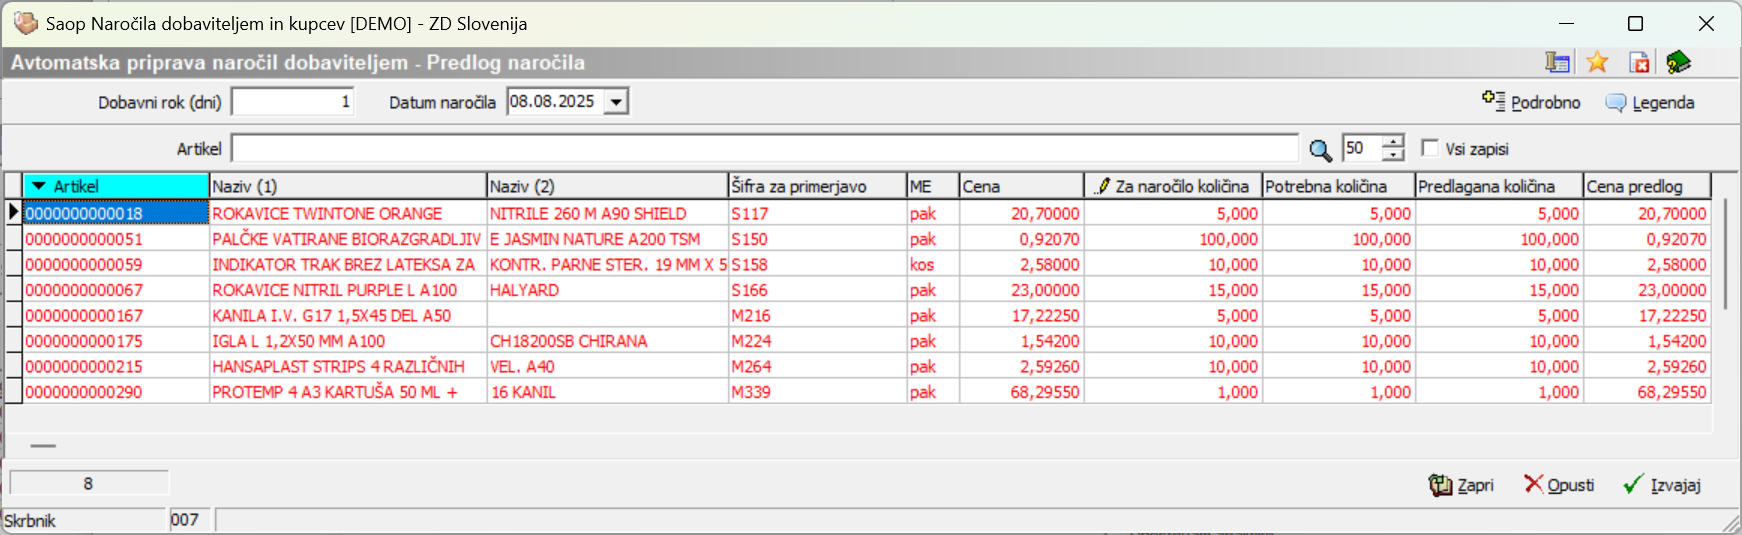Click the Cena column header
This screenshot has height=535, width=1742.
click(1021, 186)
